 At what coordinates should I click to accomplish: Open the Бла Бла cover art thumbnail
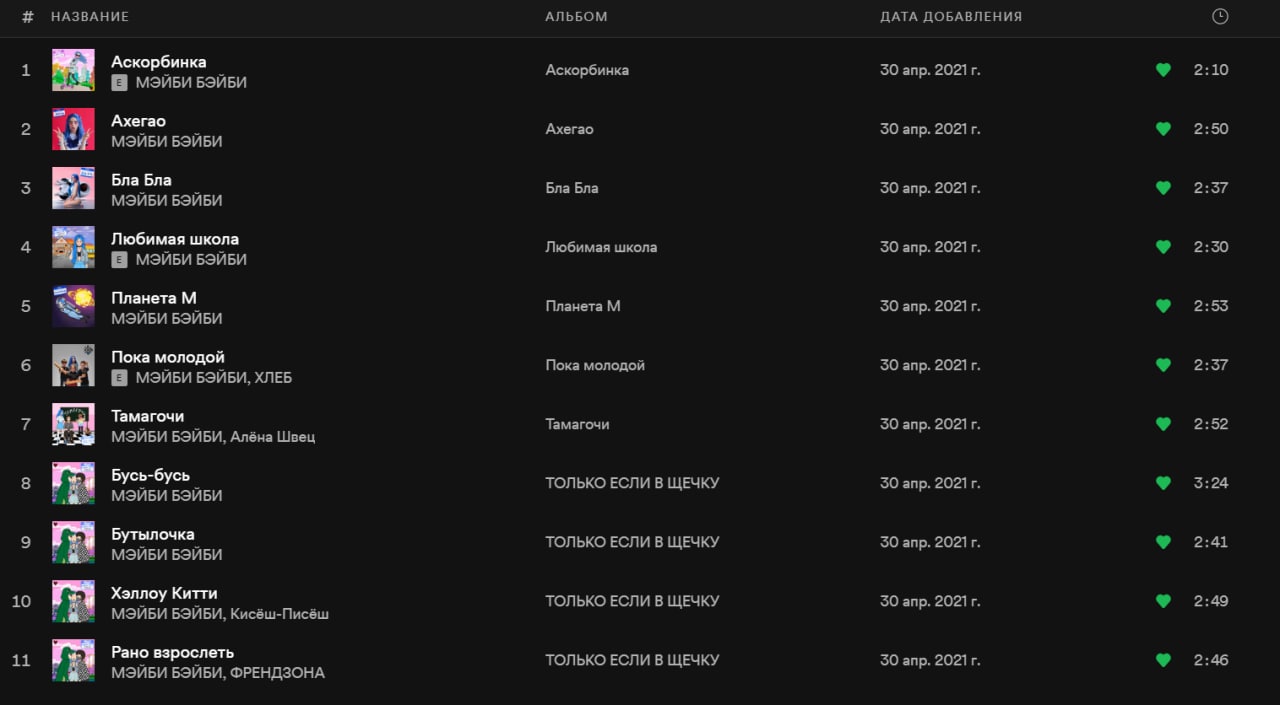tap(73, 188)
